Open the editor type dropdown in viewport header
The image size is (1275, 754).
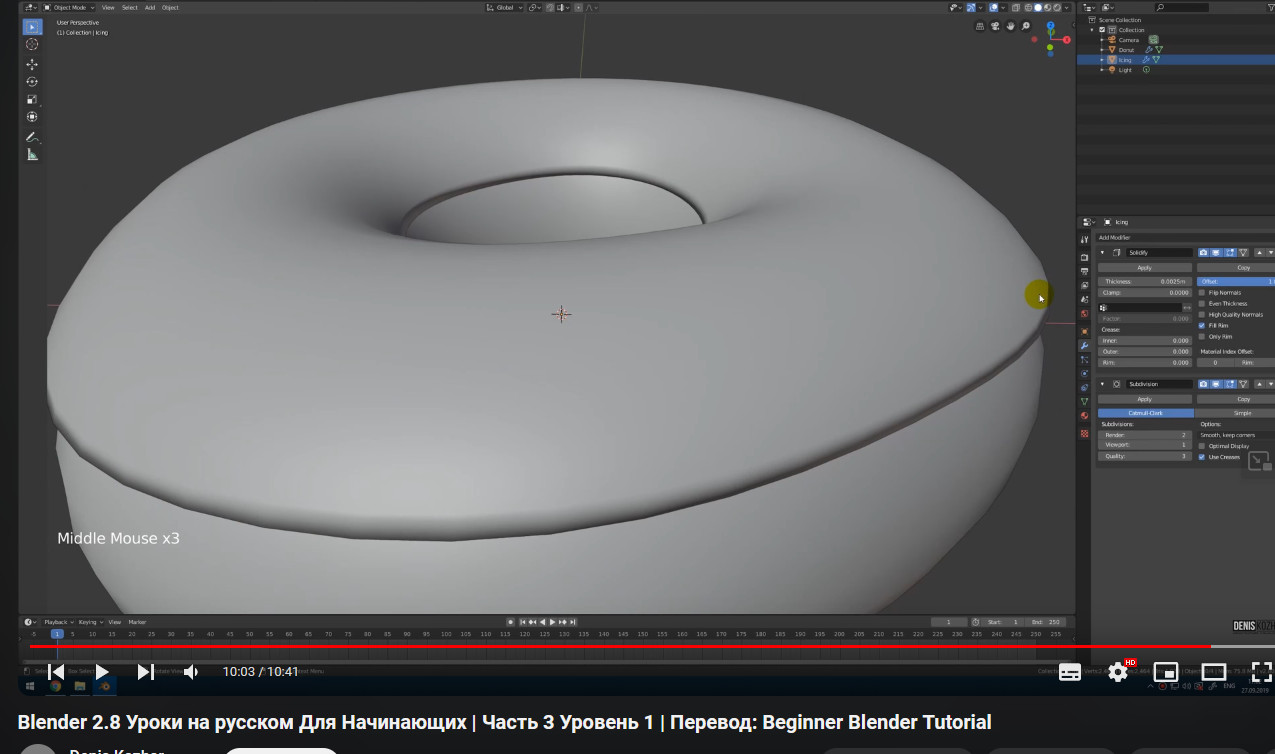(31, 7)
